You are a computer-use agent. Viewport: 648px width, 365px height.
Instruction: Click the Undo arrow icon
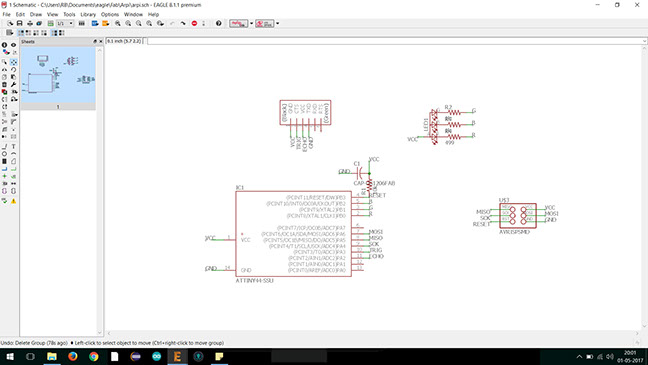[172, 24]
